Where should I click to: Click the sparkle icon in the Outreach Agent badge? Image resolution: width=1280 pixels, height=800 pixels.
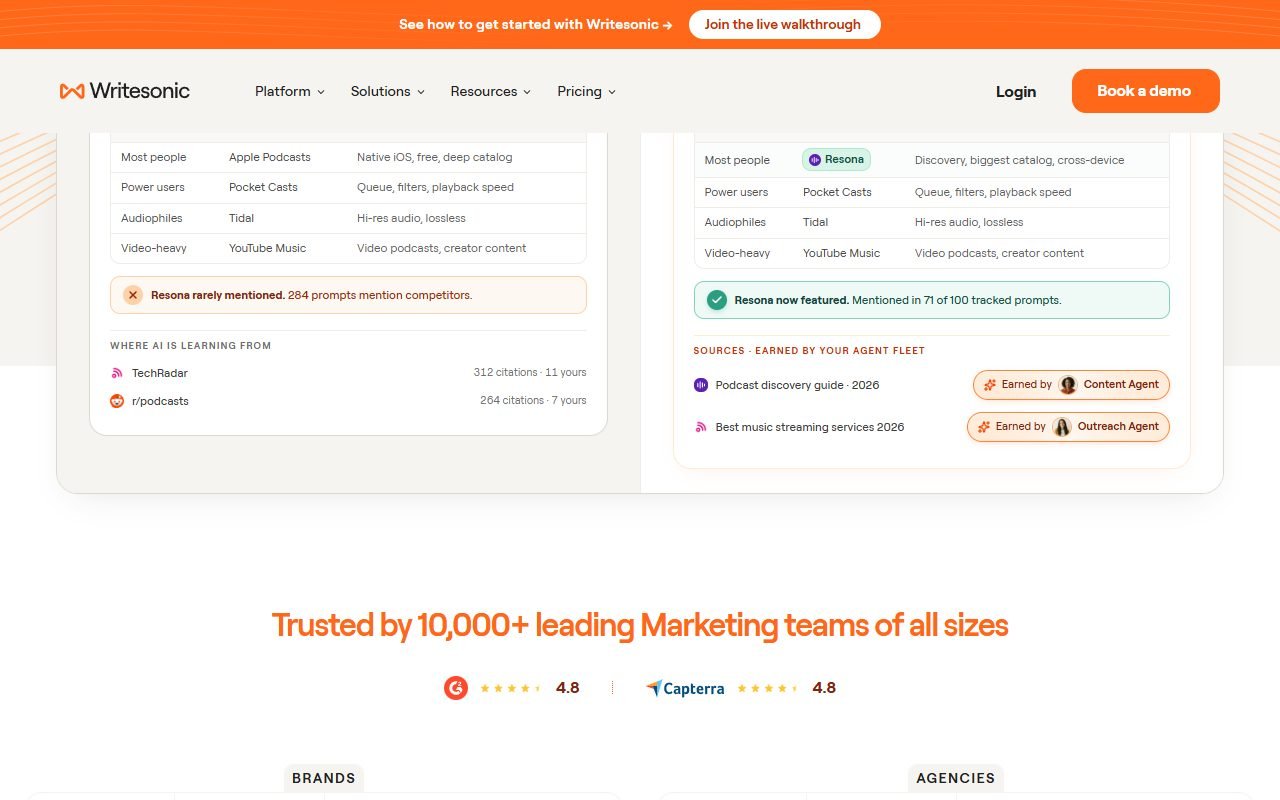coord(984,427)
